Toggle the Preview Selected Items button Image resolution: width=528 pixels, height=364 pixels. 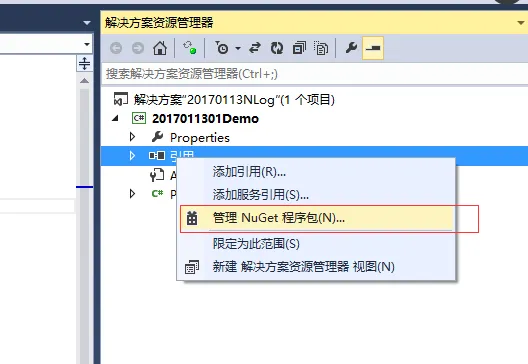click(373, 48)
